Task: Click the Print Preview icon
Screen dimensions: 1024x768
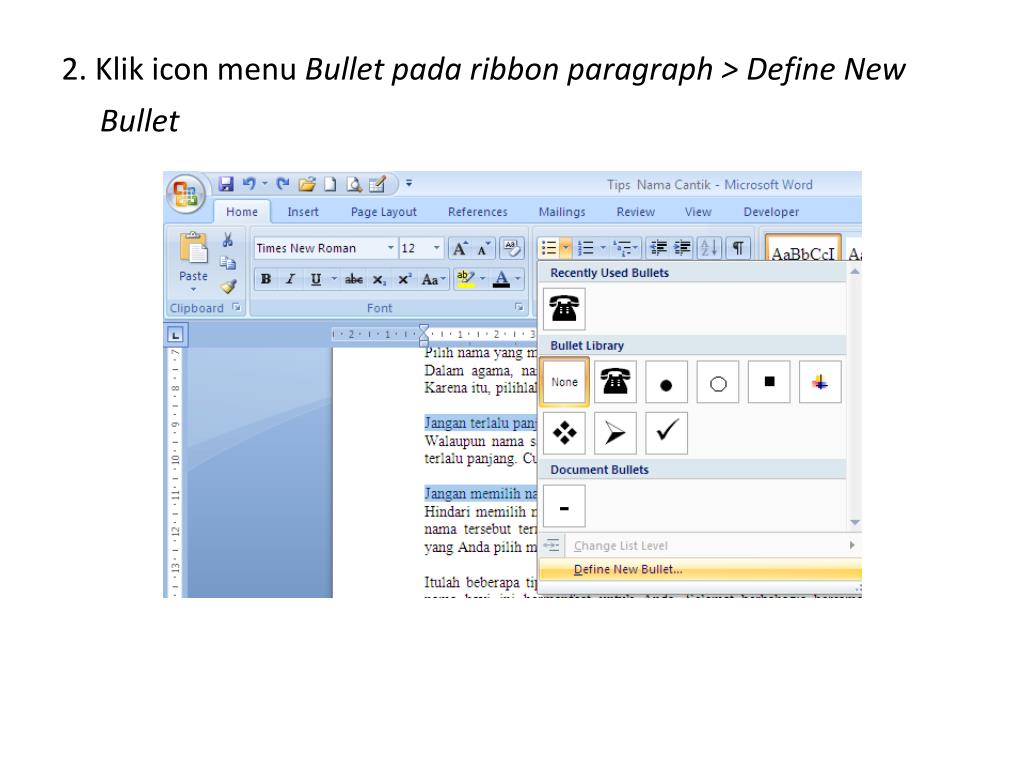Action: pyautogui.click(x=353, y=184)
